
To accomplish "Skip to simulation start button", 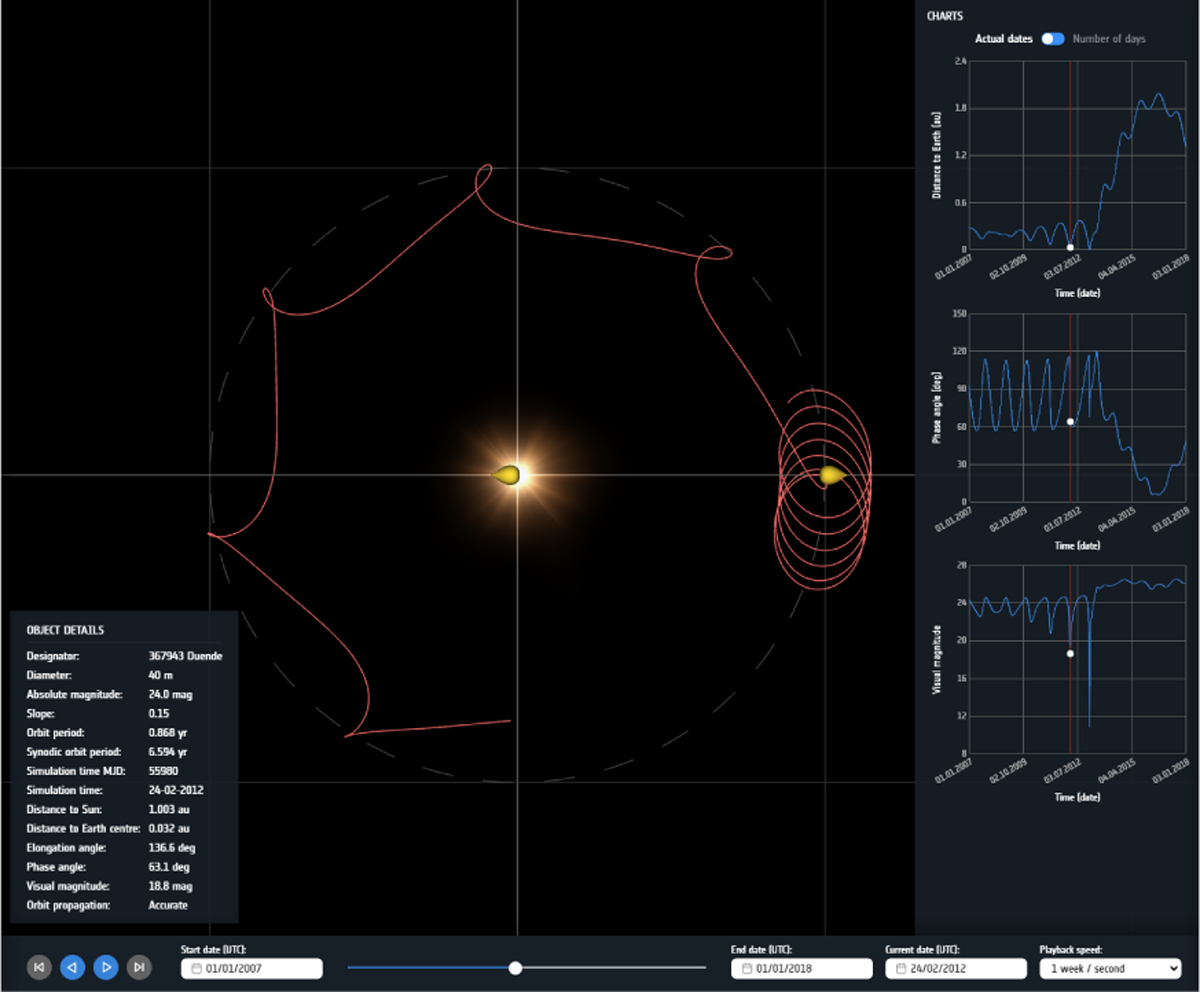I will click(x=39, y=967).
